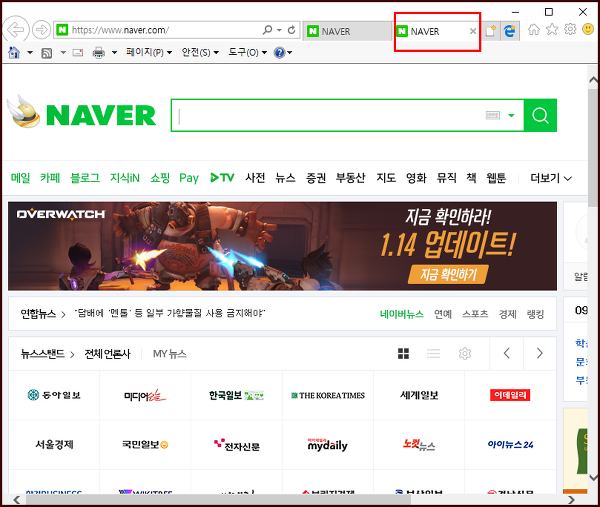Open Pay link
Image resolution: width=600 pixels, height=507 pixels.
pyautogui.click(x=189, y=178)
